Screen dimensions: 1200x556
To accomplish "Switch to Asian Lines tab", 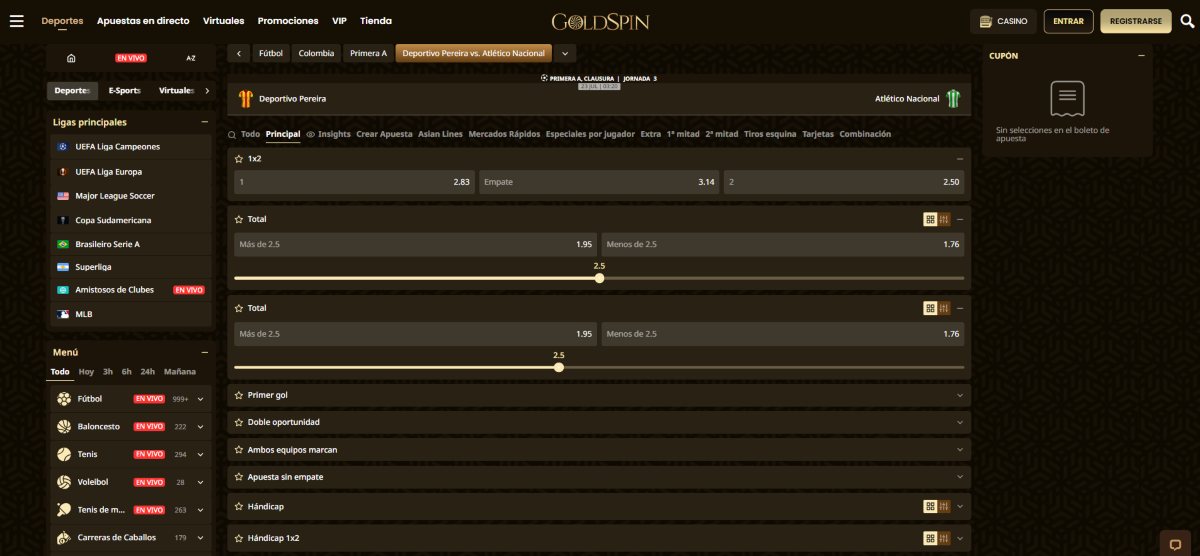I will [440, 134].
